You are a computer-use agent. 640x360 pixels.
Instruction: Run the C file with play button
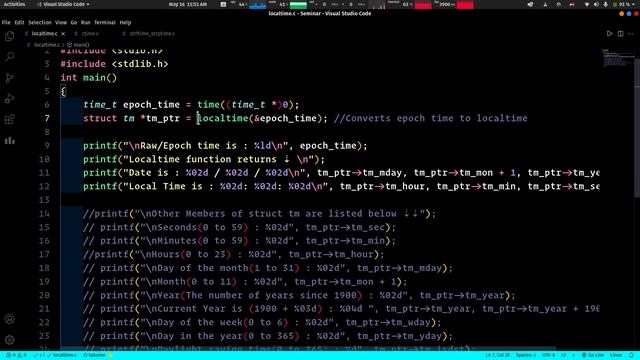tap(609, 33)
